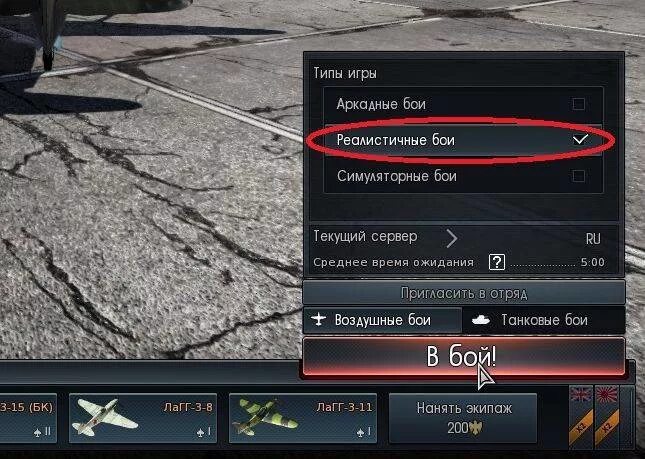This screenshot has height=459, width=645.
Task: Click the golden eagle currency icon
Action: tap(476, 428)
